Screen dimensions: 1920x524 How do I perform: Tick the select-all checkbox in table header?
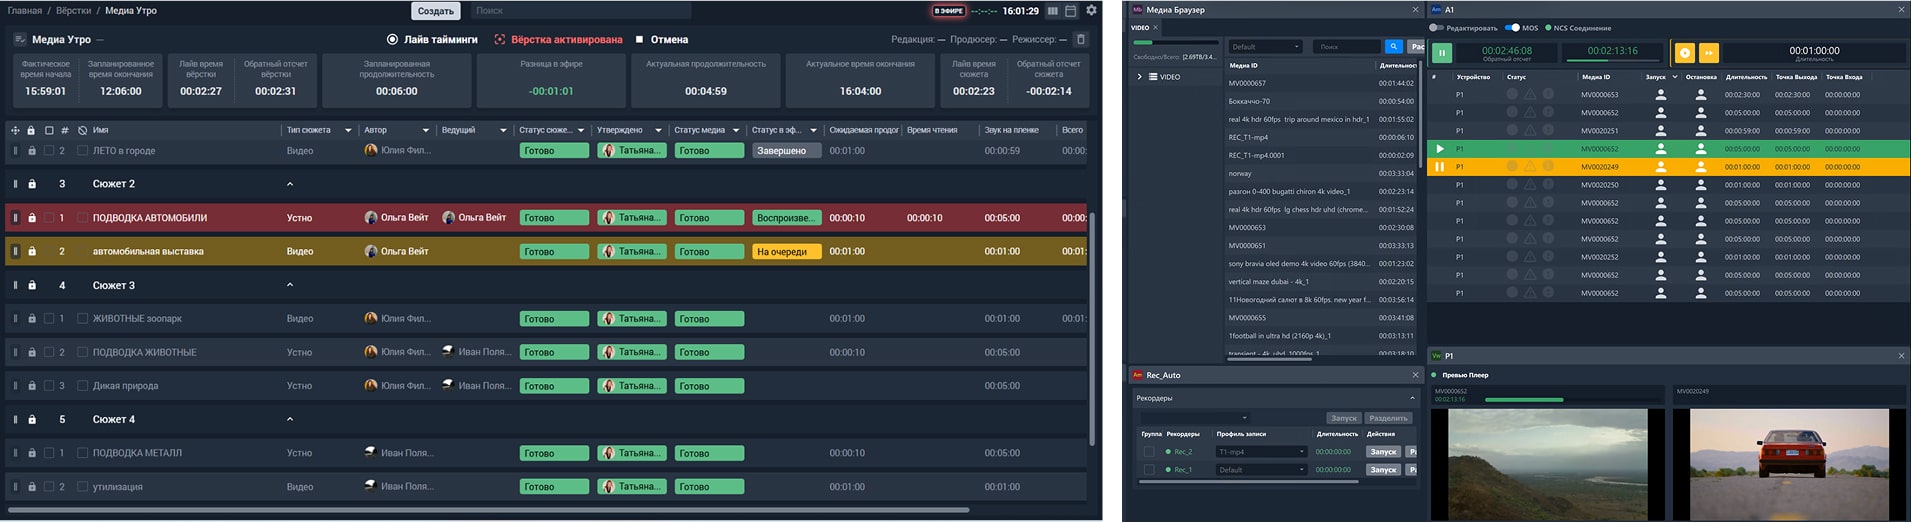tap(48, 130)
